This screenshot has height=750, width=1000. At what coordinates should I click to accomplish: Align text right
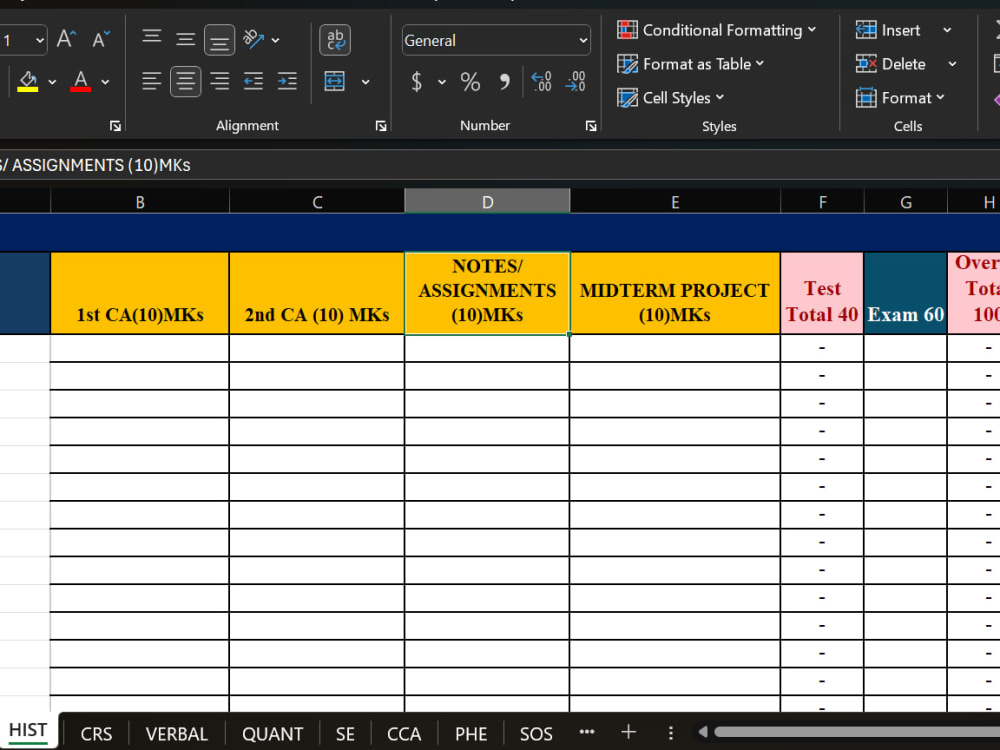219,81
